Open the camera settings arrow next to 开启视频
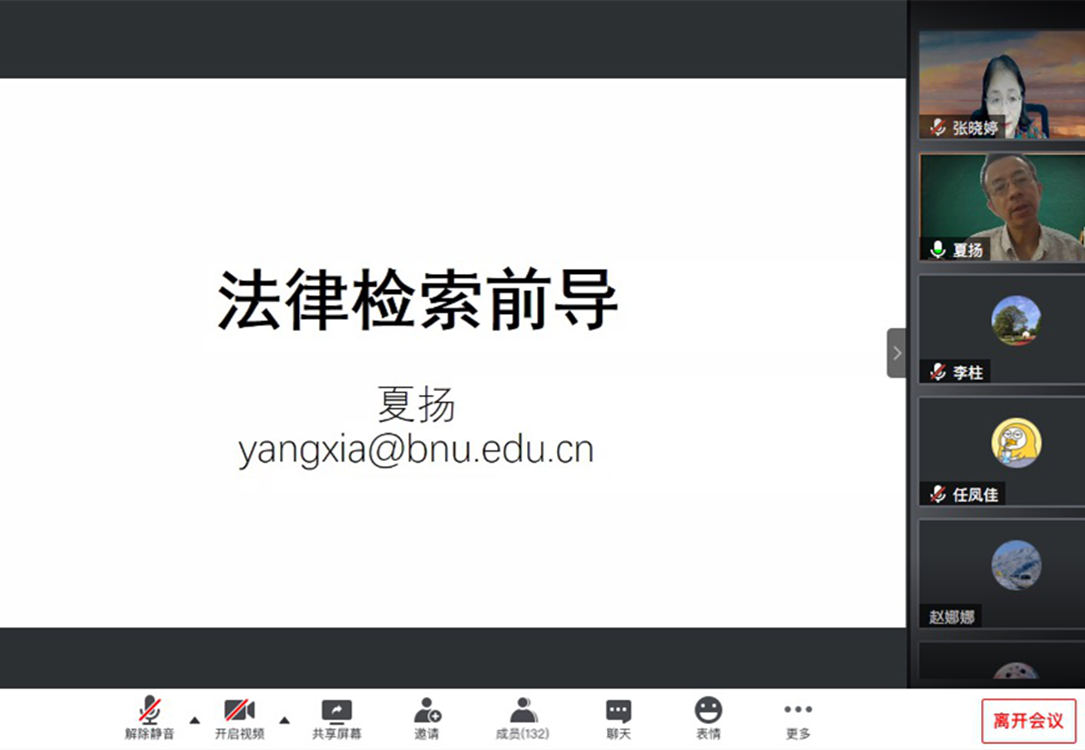Screen dimensions: 1085x750 tap(284, 718)
